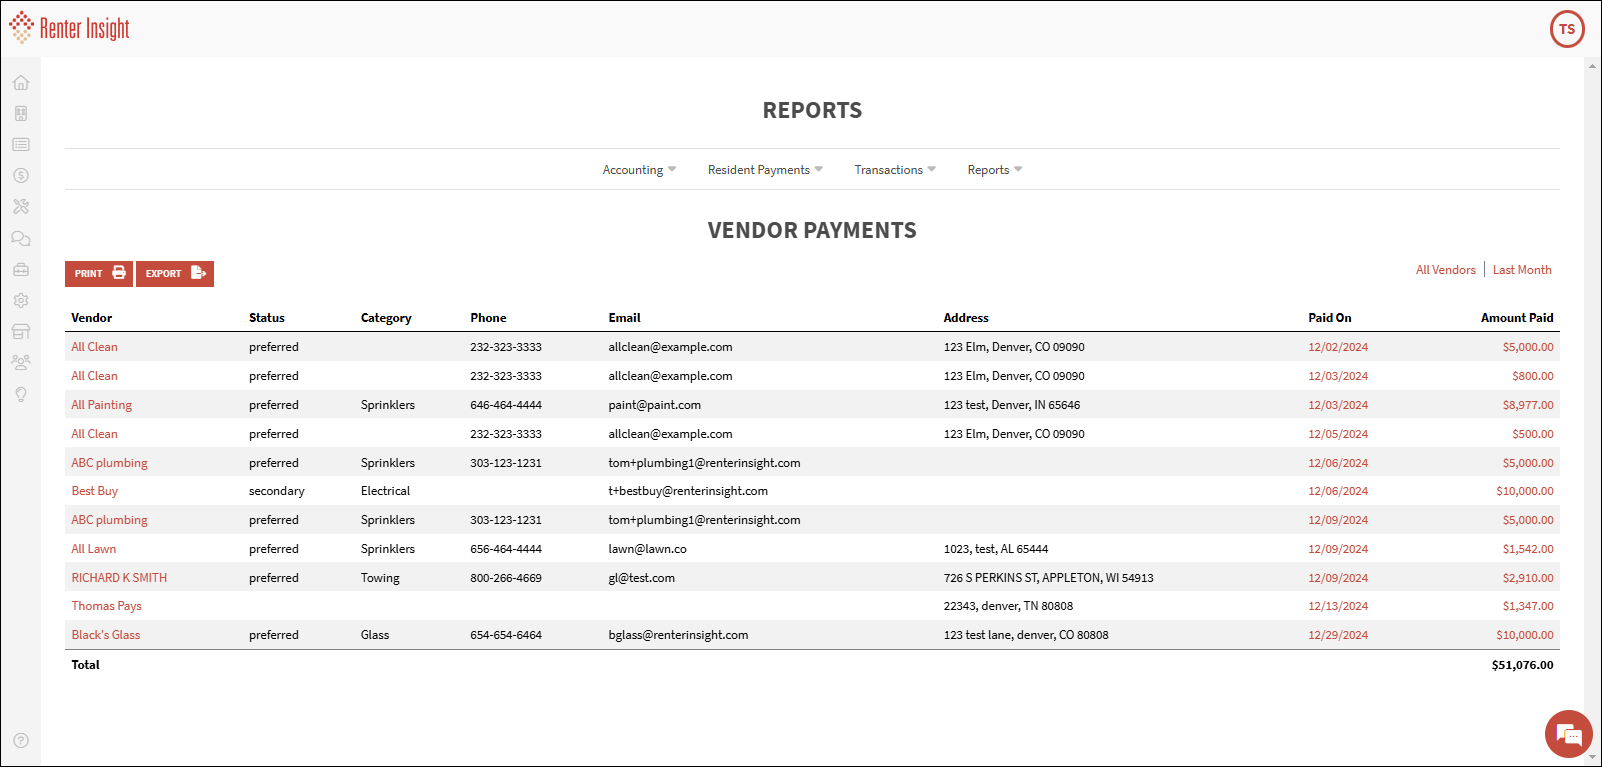This screenshot has width=1602, height=767.
Task: Open the lightbulb ideas icon in sidebar
Action: (21, 394)
